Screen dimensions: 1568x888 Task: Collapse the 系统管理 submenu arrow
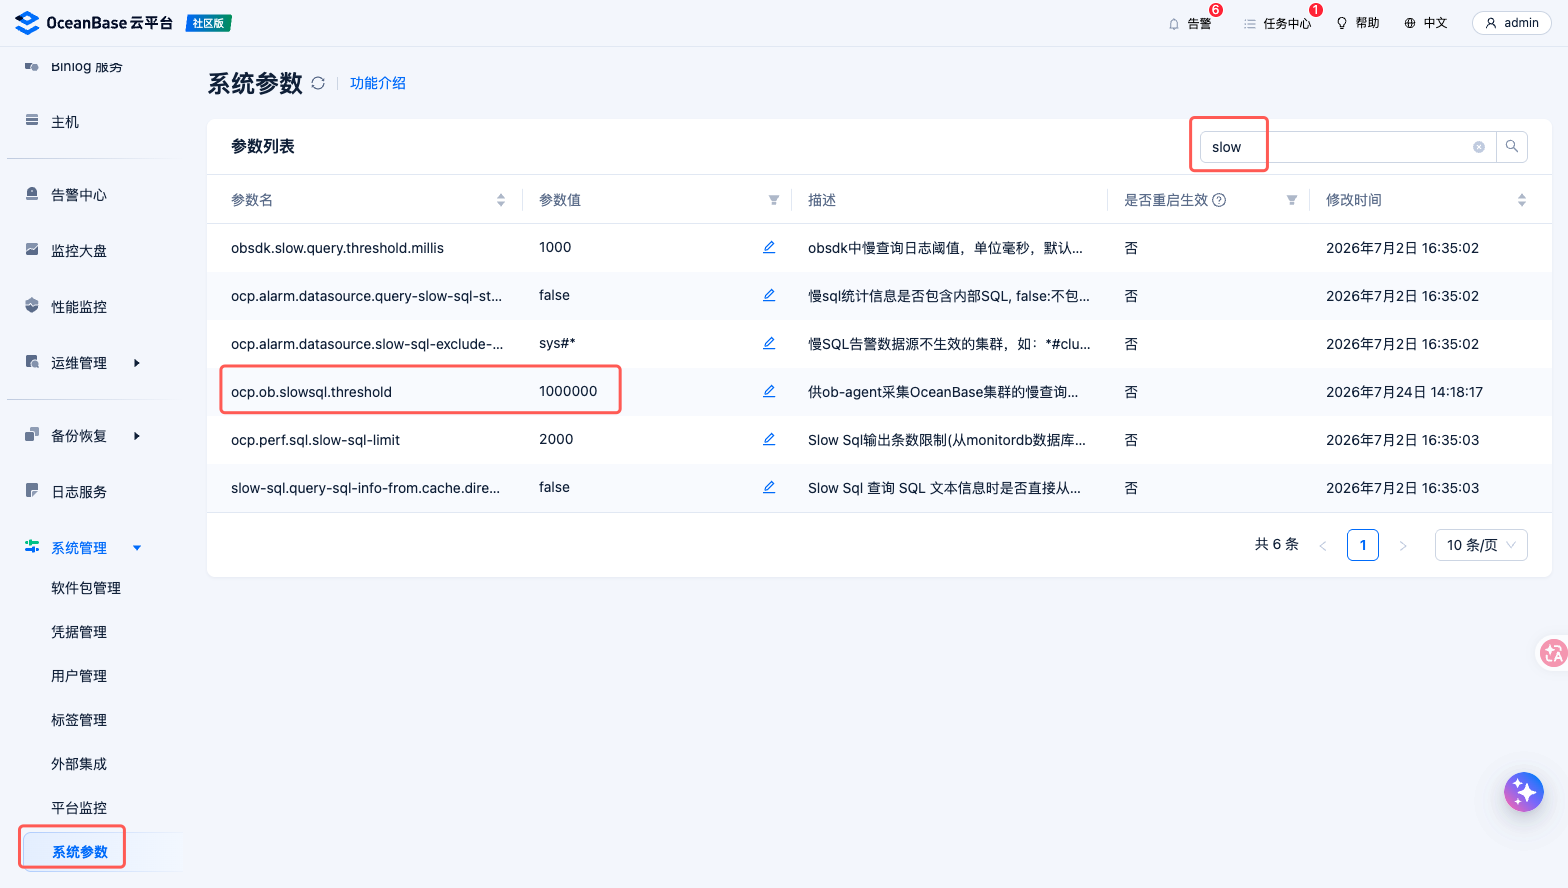point(137,548)
